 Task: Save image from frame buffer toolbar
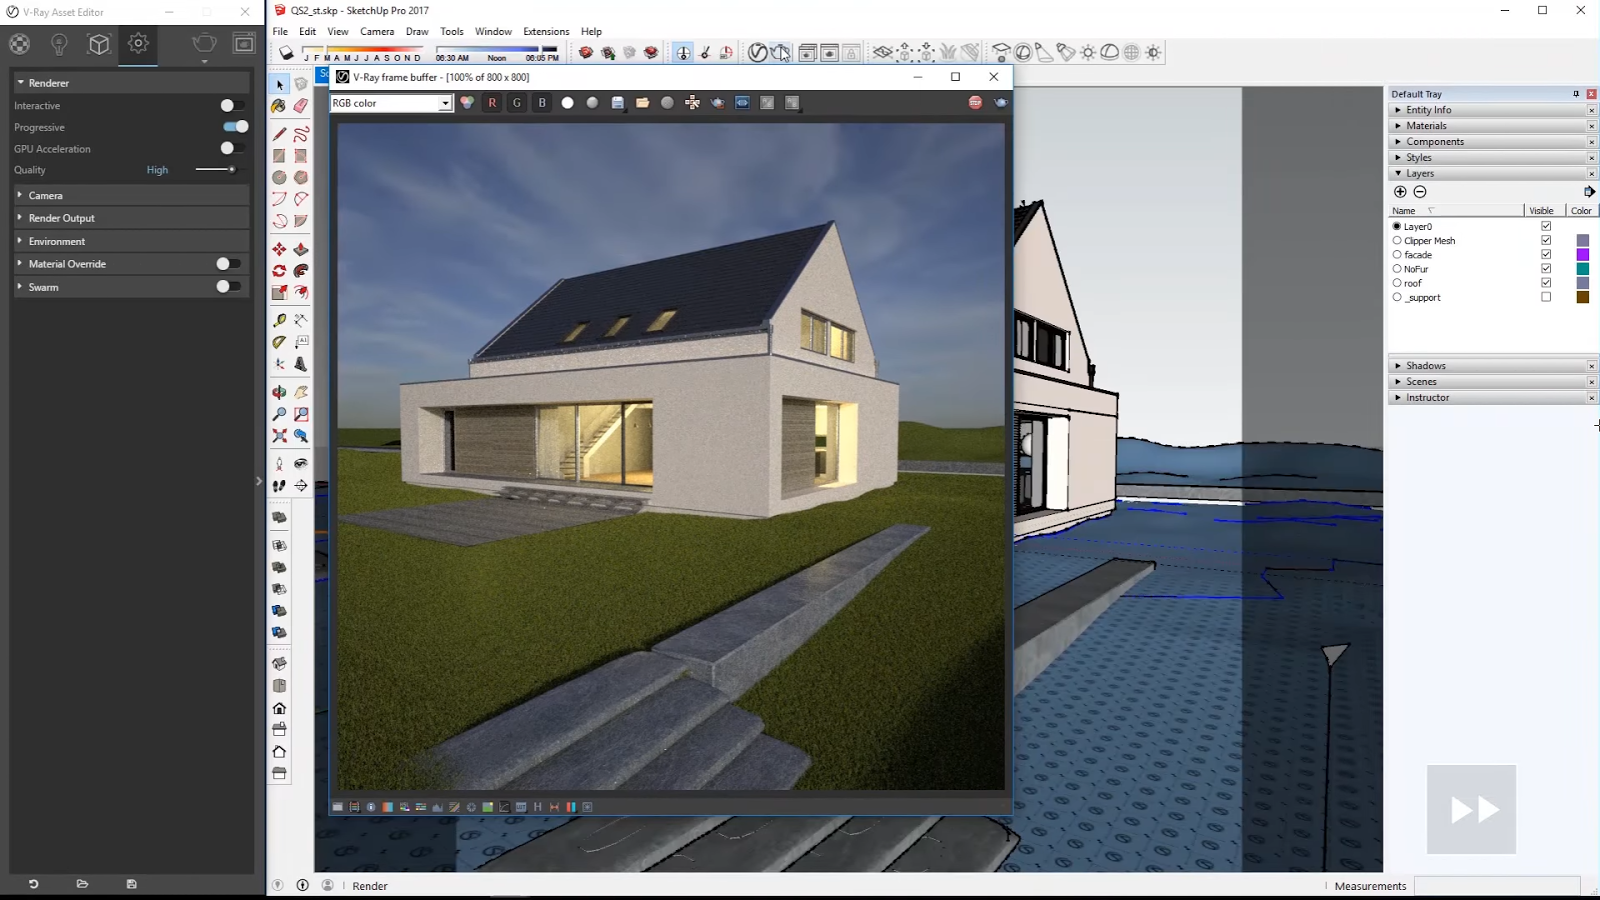[617, 103]
